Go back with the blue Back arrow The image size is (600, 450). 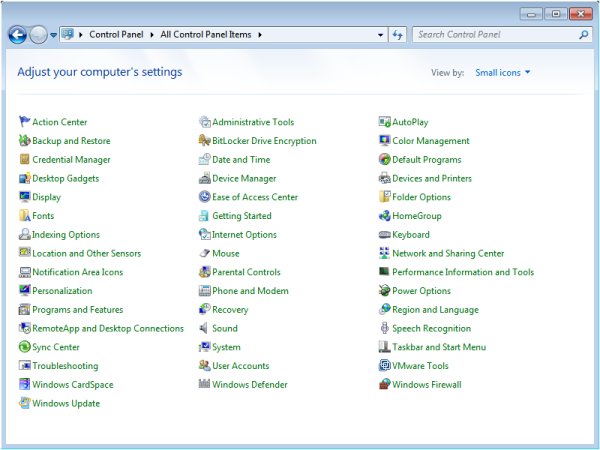click(x=18, y=35)
